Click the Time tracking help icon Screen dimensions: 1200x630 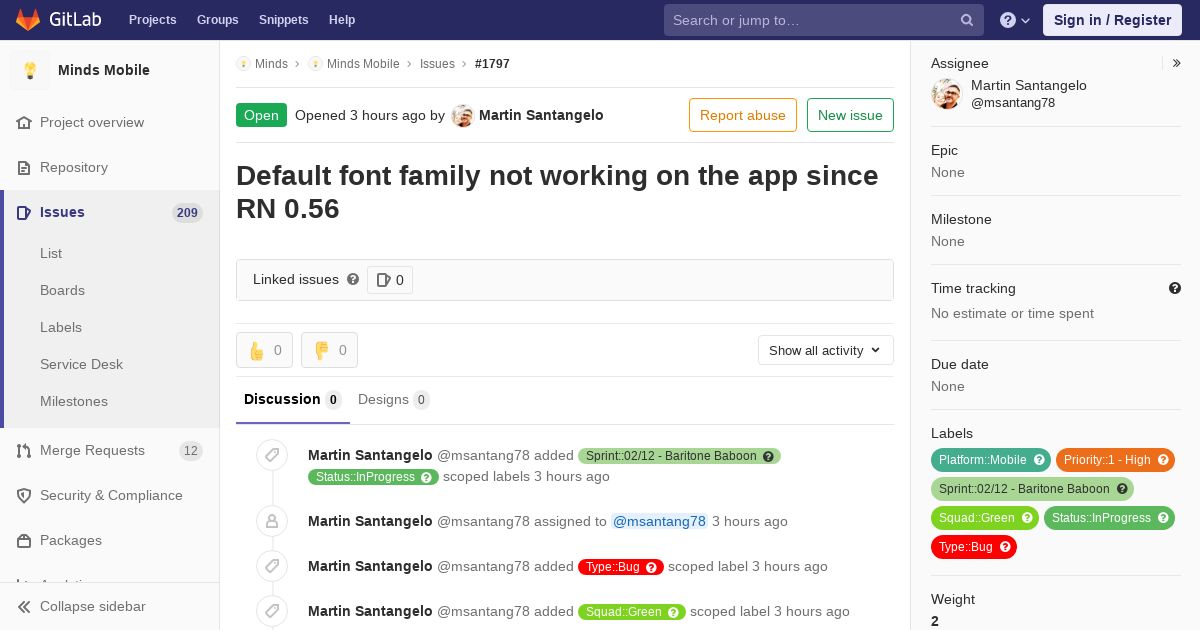[1175, 288]
